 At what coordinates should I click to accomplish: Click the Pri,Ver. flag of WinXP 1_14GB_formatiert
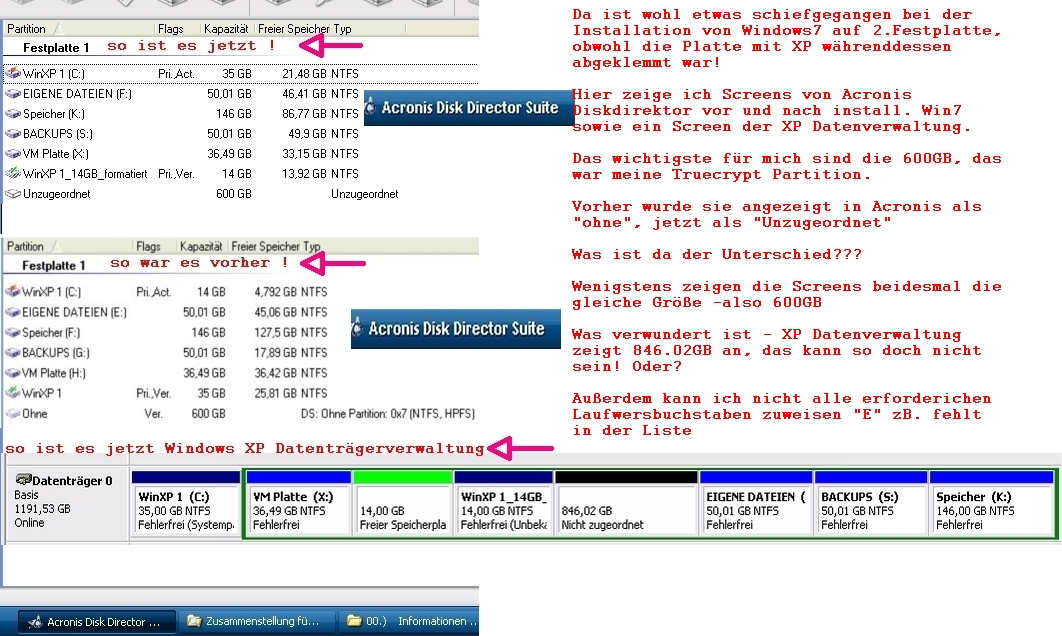176,173
